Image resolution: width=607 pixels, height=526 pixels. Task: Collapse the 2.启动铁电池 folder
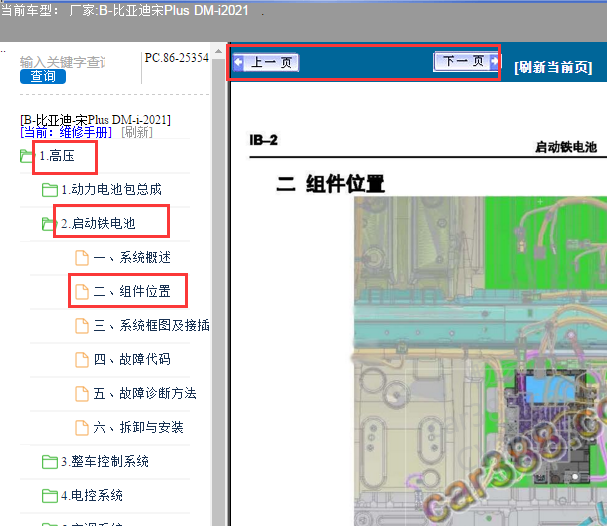coord(98,223)
